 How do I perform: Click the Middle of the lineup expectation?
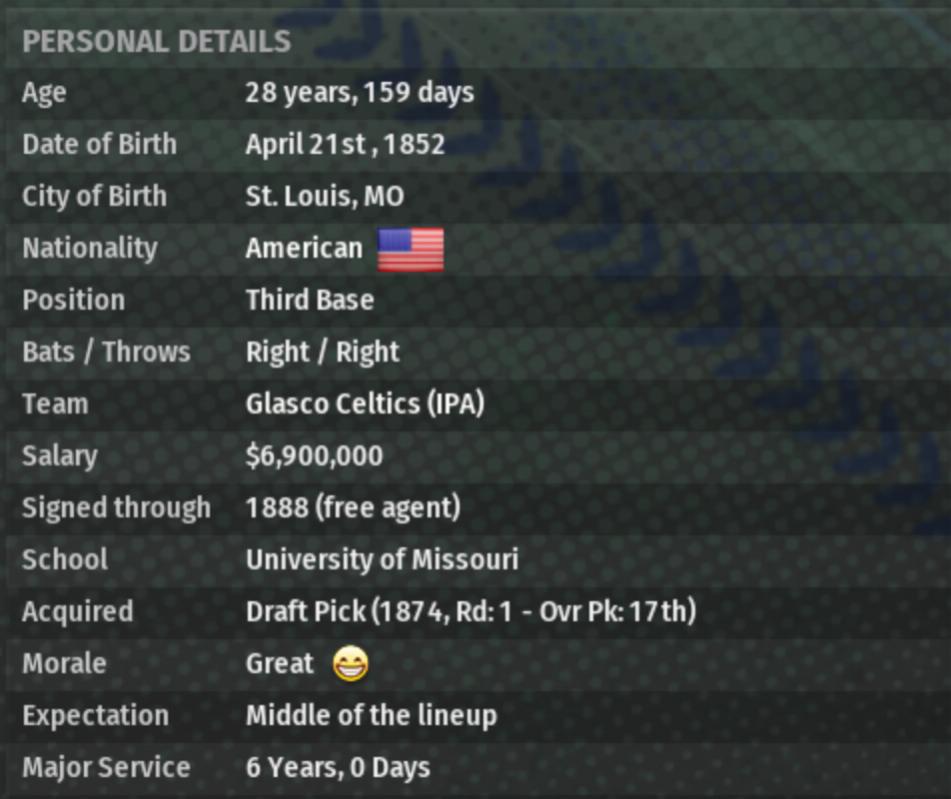tap(371, 716)
